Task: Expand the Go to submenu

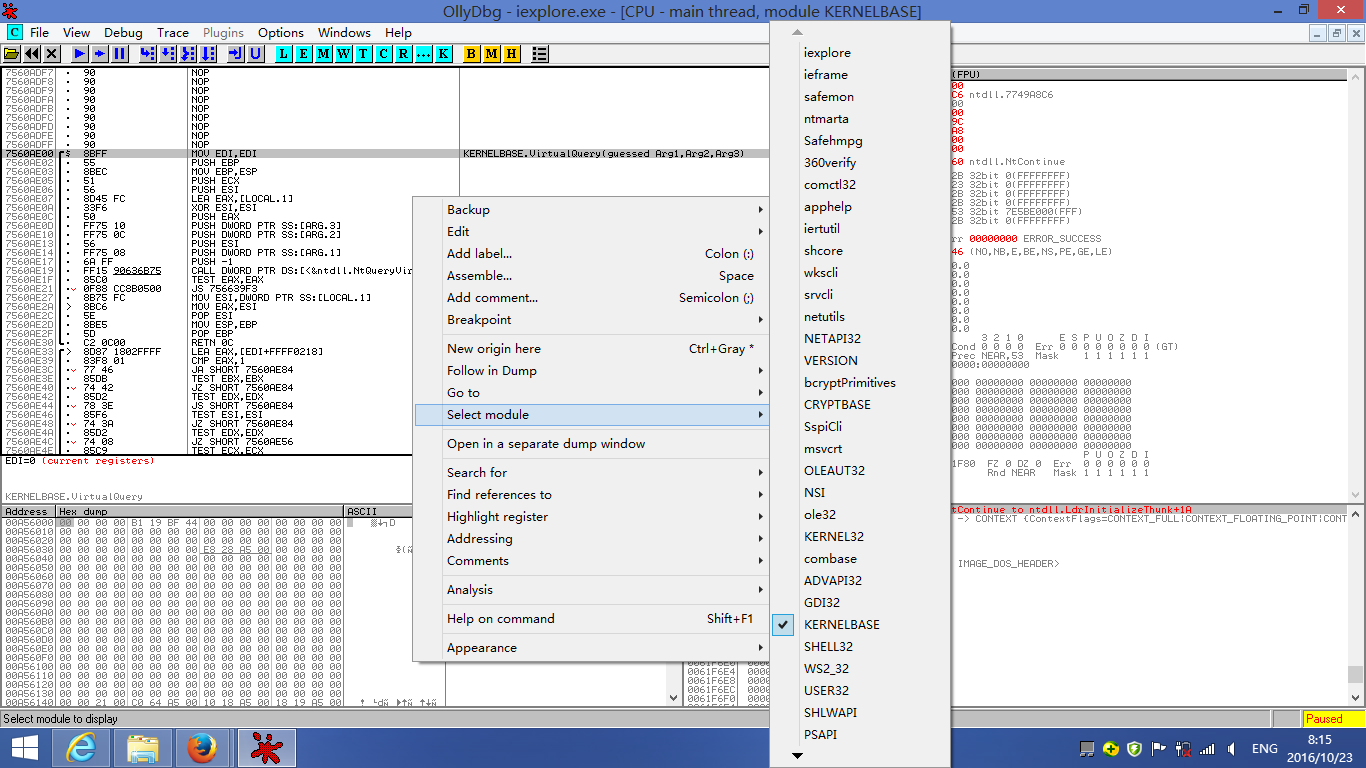Action: 592,393
